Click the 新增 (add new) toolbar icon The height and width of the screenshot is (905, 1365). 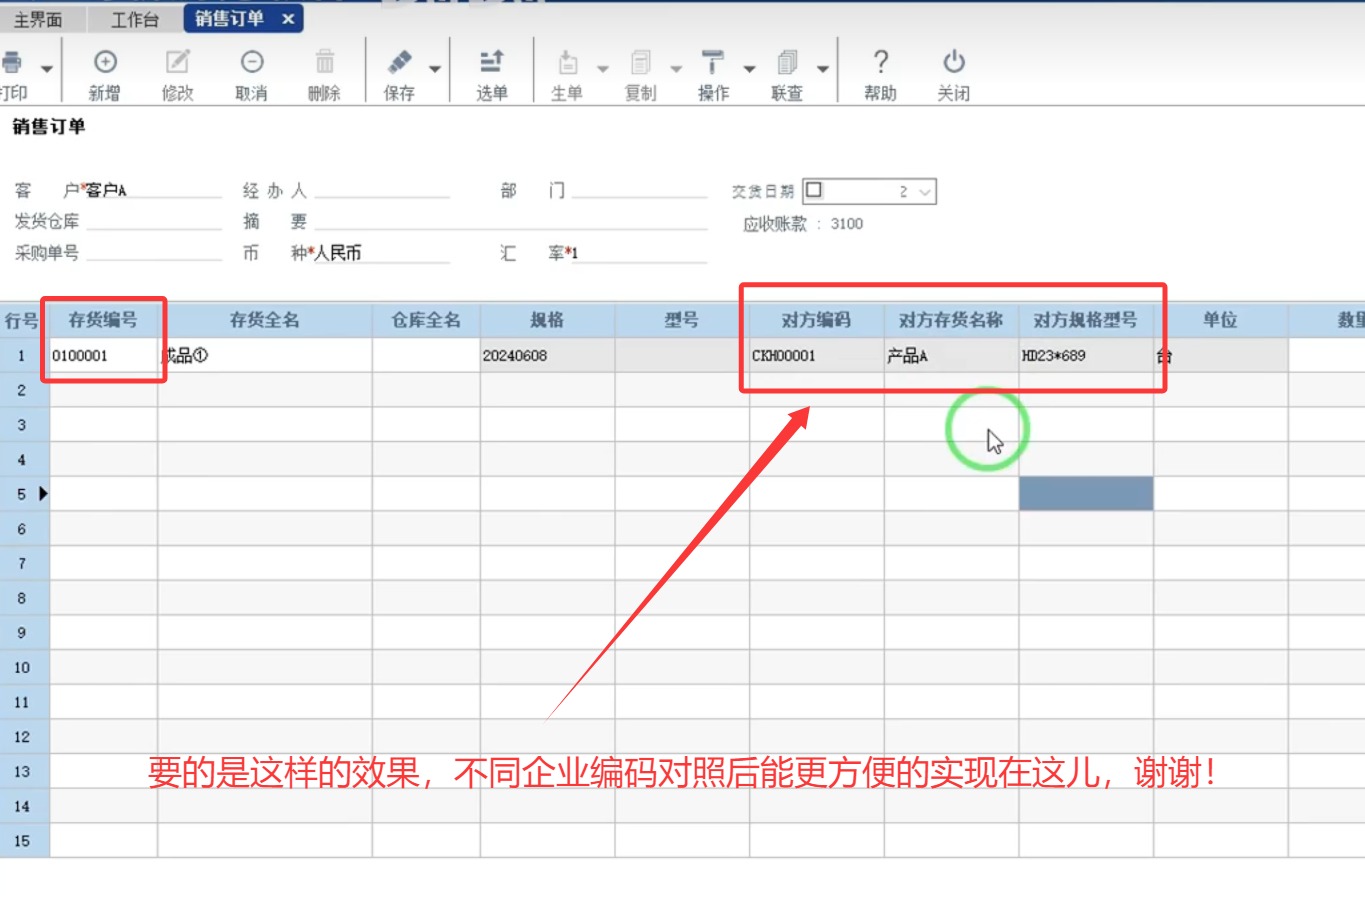[105, 63]
